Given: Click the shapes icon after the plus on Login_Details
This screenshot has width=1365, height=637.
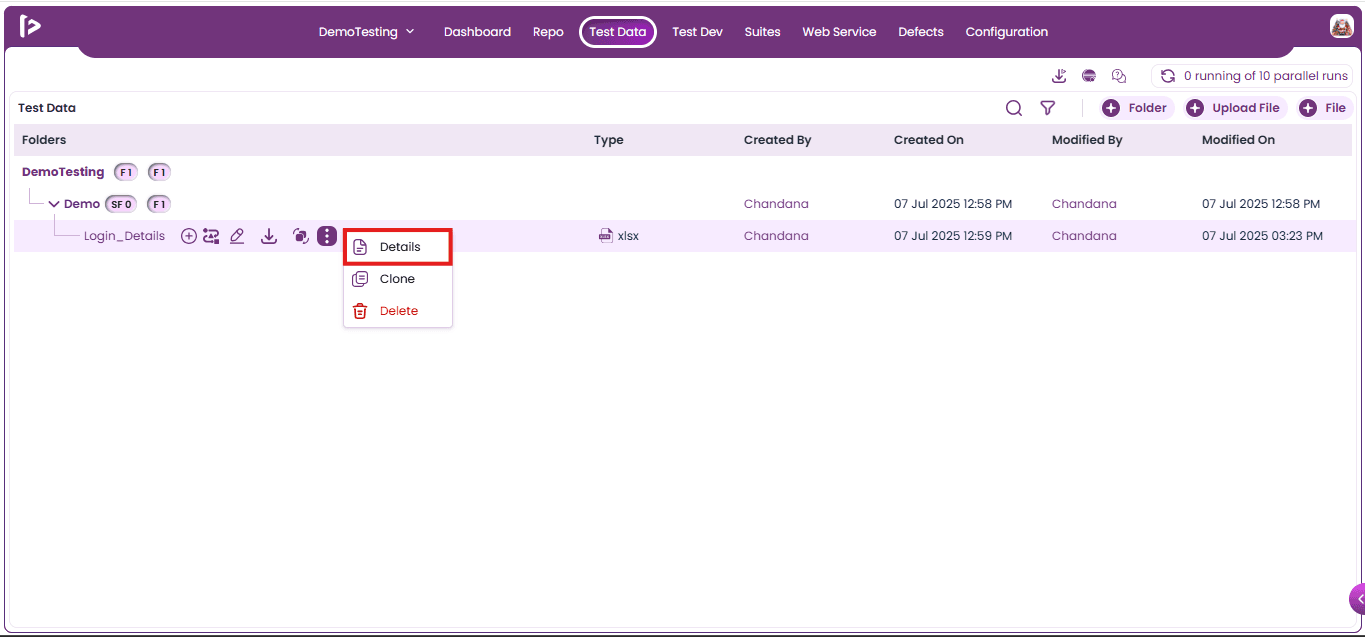Looking at the screenshot, I should click(211, 236).
